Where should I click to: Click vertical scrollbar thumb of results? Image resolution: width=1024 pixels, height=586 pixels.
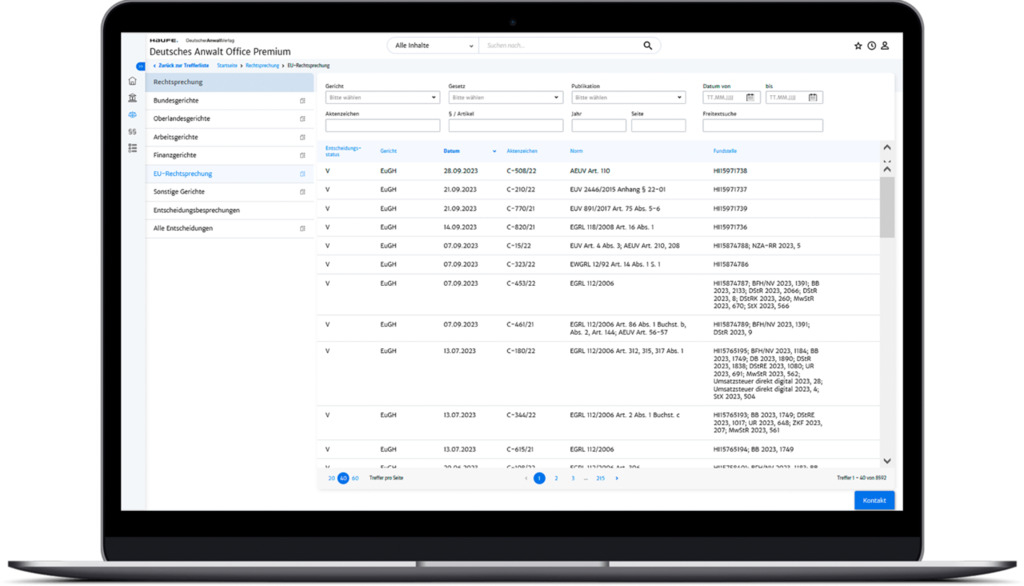click(x=887, y=207)
